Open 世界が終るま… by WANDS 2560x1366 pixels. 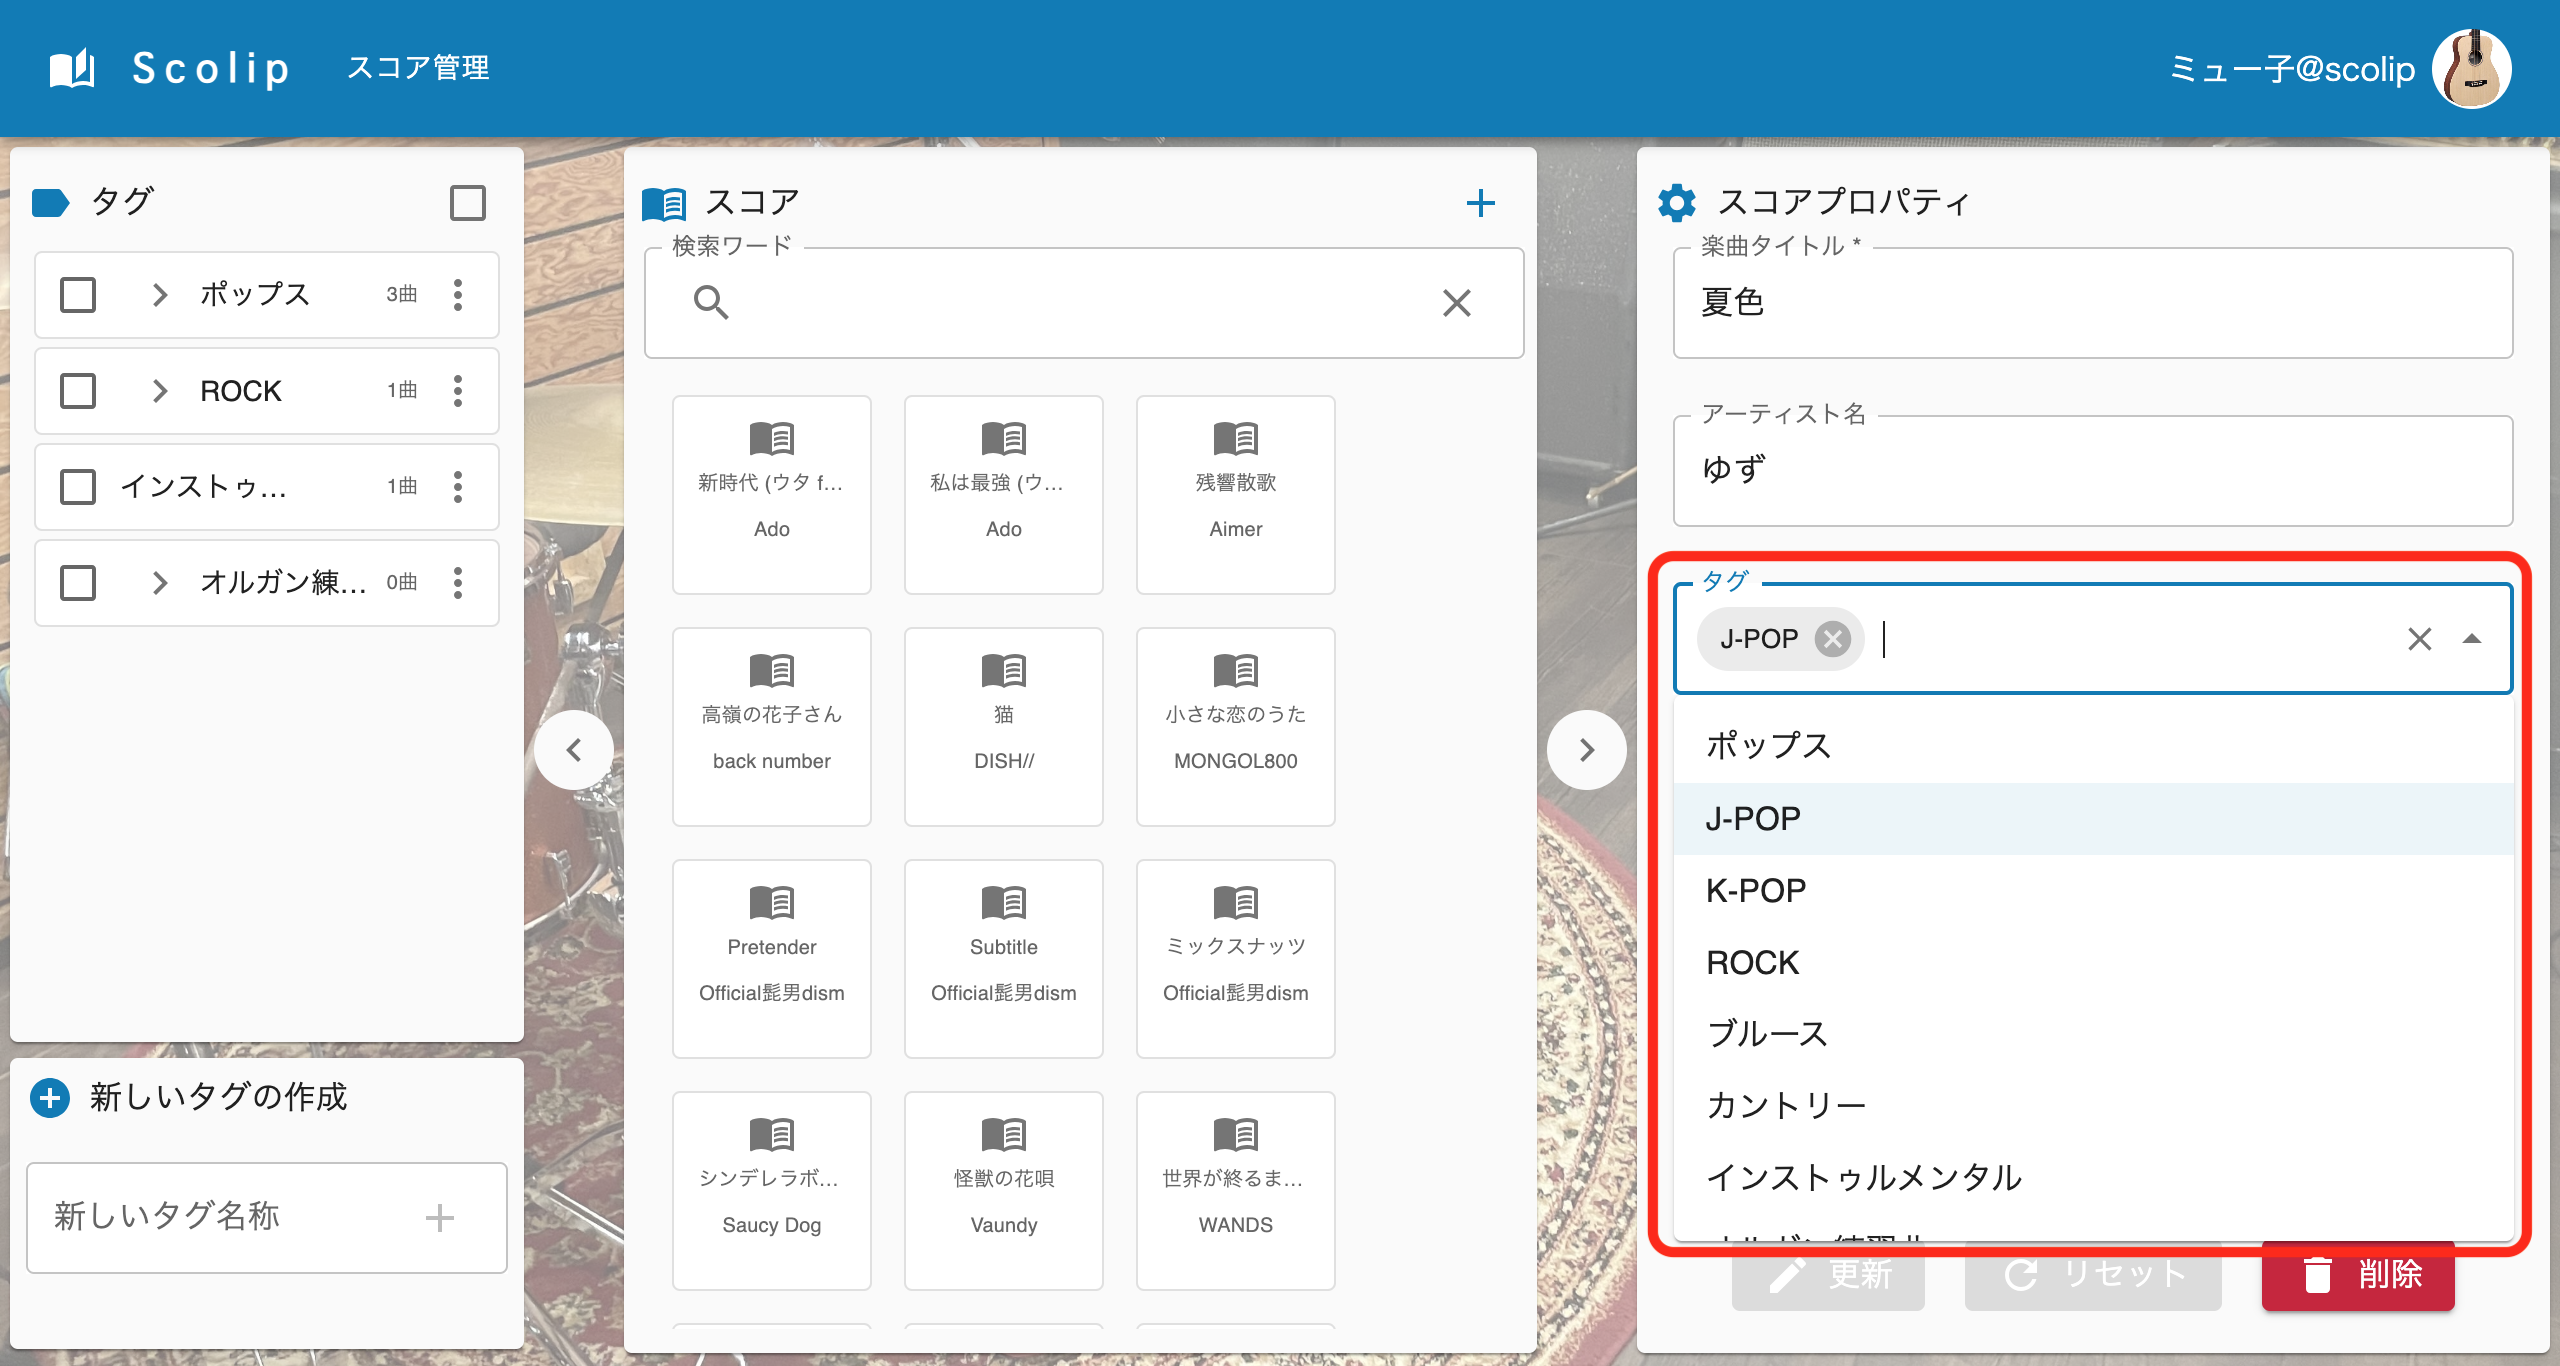[x=1235, y=1190]
